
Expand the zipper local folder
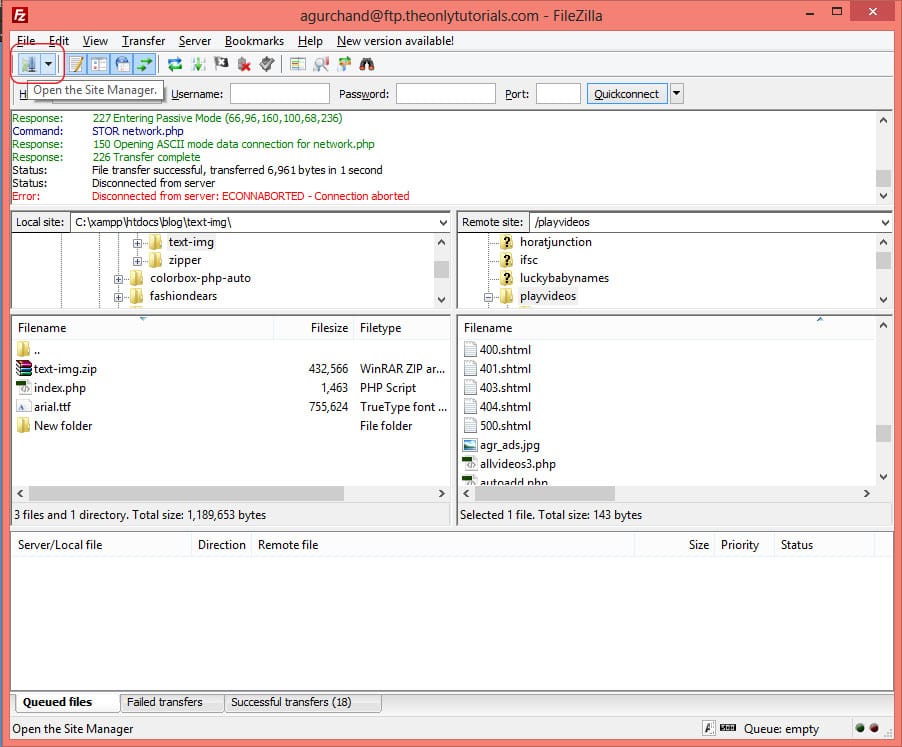[137, 261]
